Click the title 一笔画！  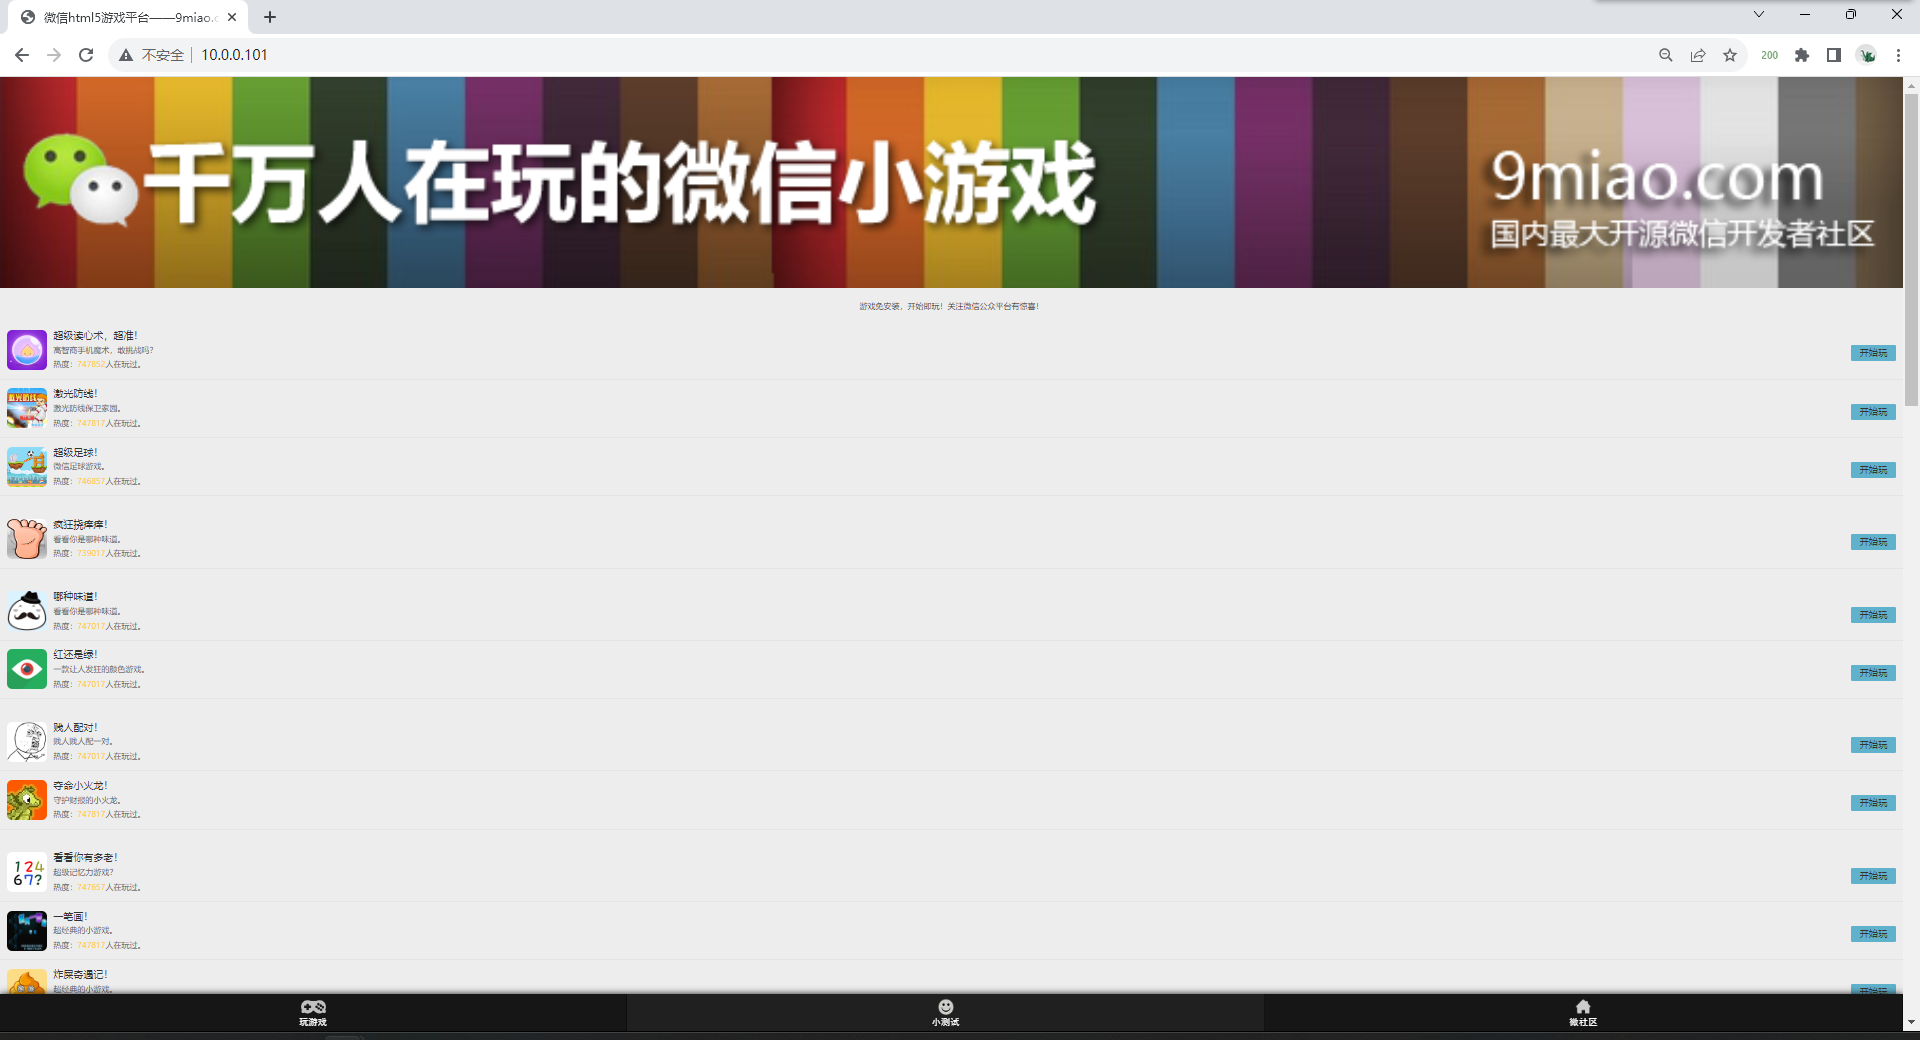(x=71, y=917)
